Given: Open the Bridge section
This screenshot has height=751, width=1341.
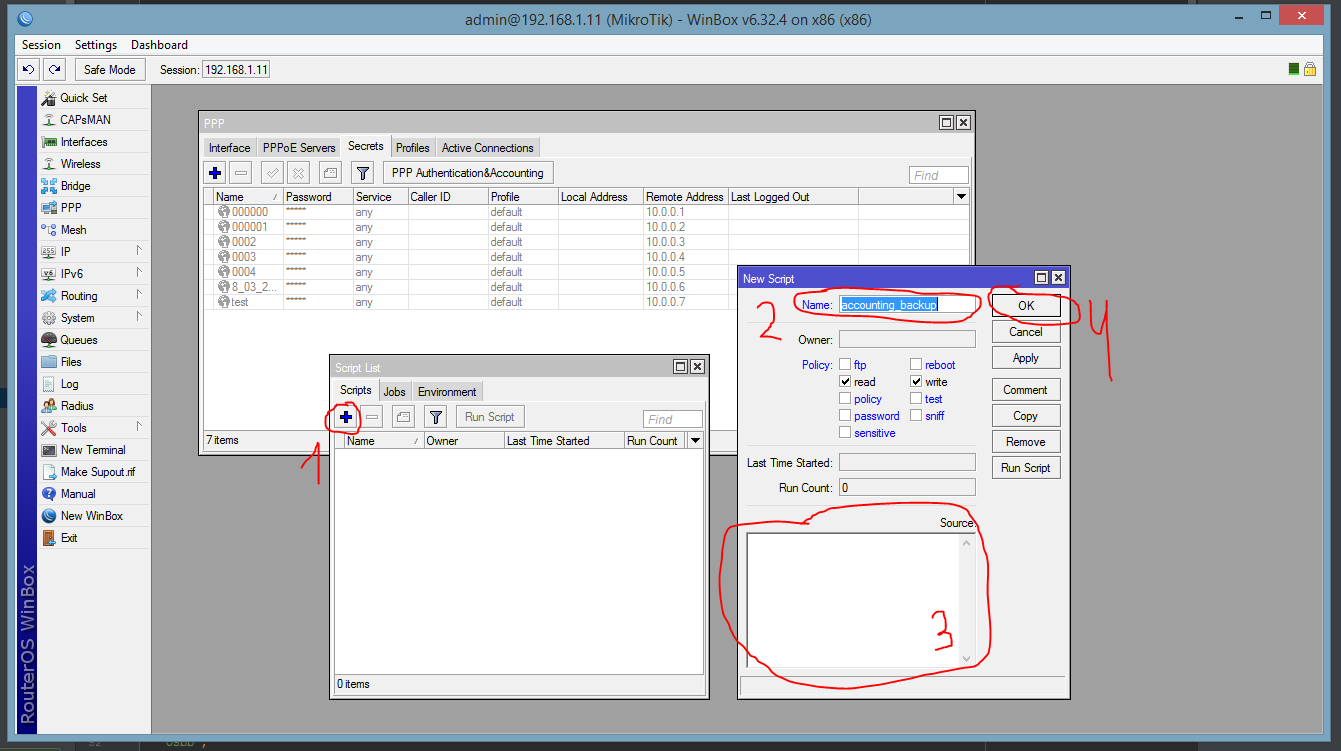Looking at the screenshot, I should click(x=75, y=186).
